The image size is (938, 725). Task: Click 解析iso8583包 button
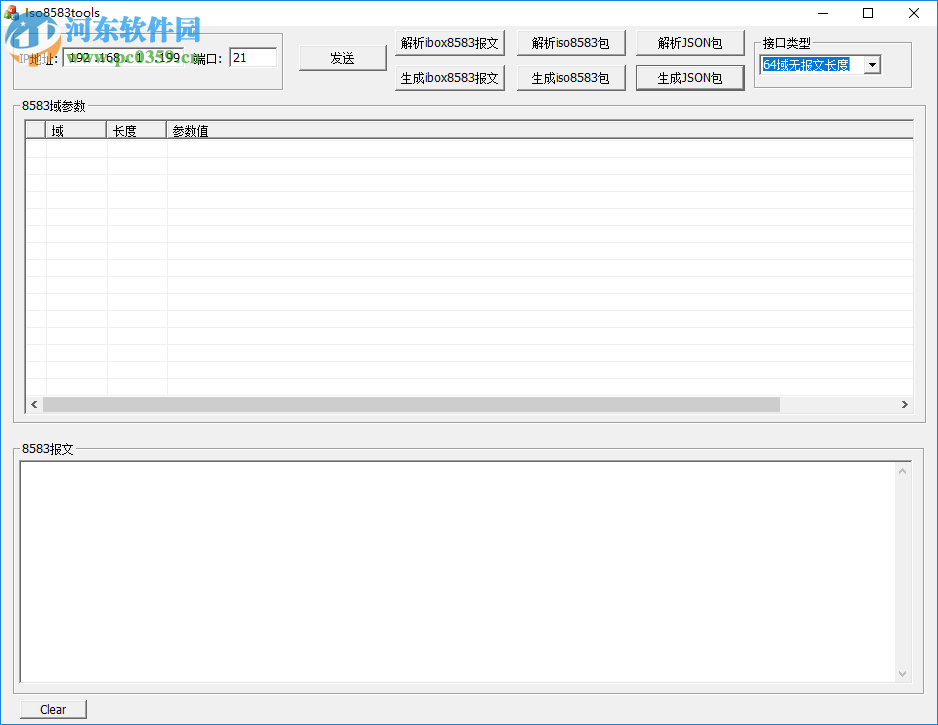tap(570, 42)
